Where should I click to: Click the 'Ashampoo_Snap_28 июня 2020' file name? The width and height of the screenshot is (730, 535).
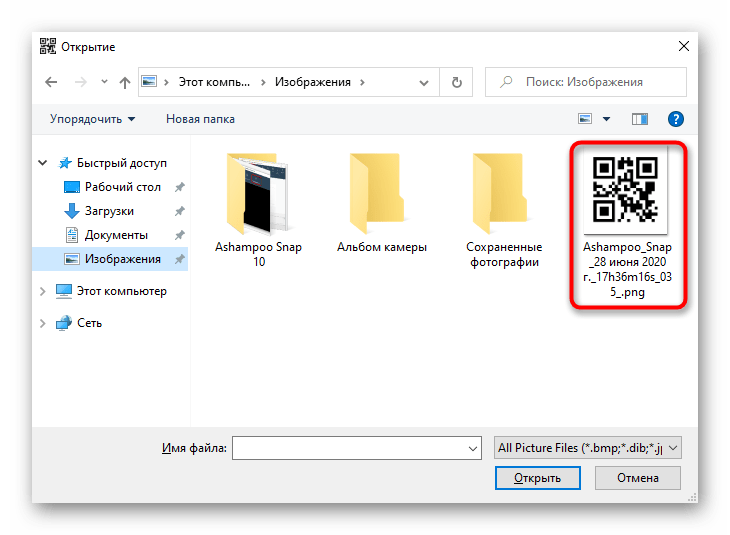[x=628, y=269]
